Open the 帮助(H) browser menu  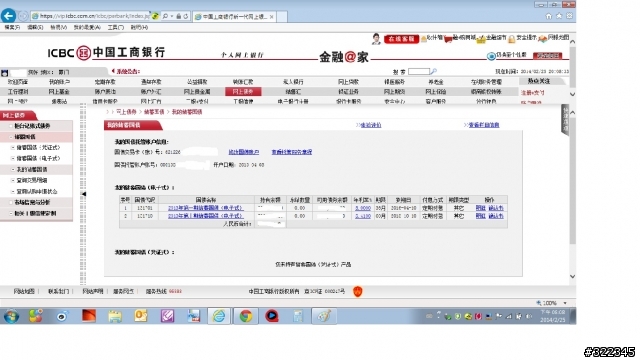coord(139,27)
